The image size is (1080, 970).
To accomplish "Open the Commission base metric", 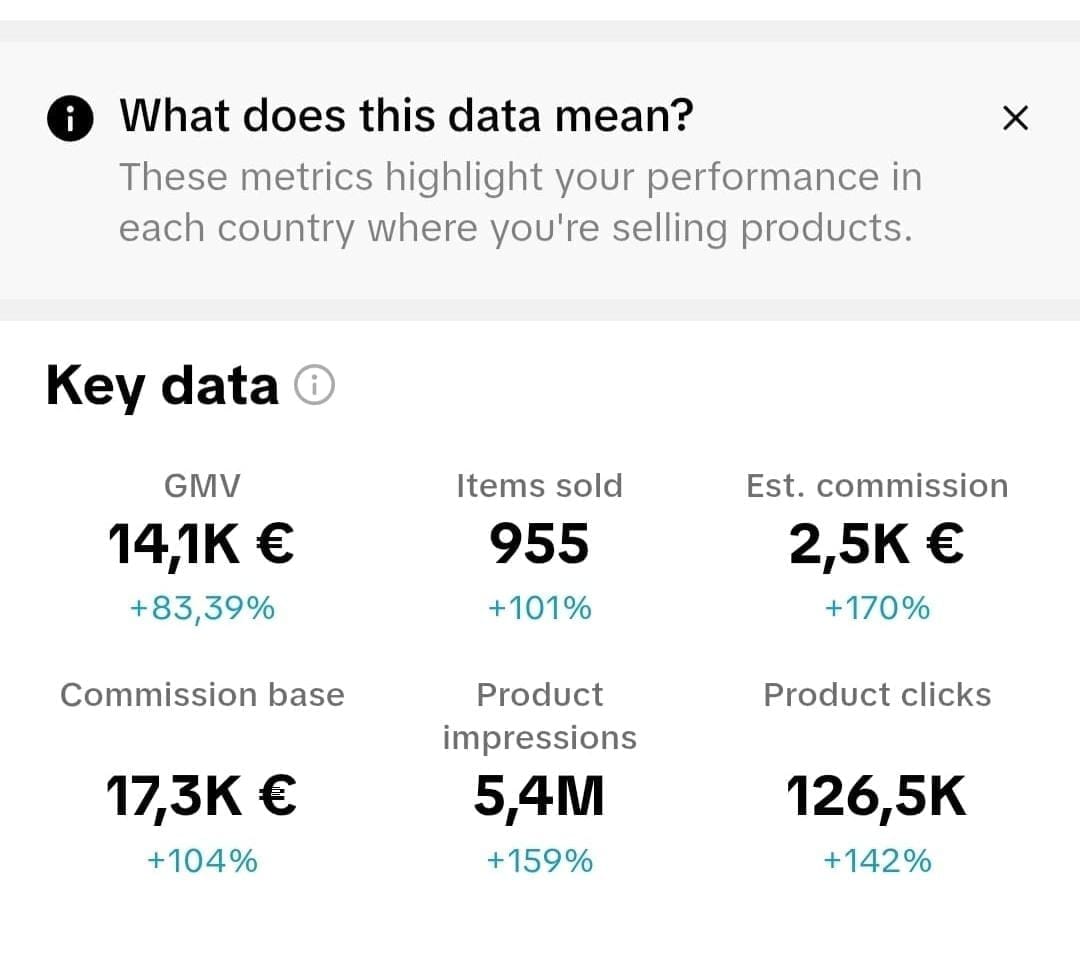I will click(202, 695).
